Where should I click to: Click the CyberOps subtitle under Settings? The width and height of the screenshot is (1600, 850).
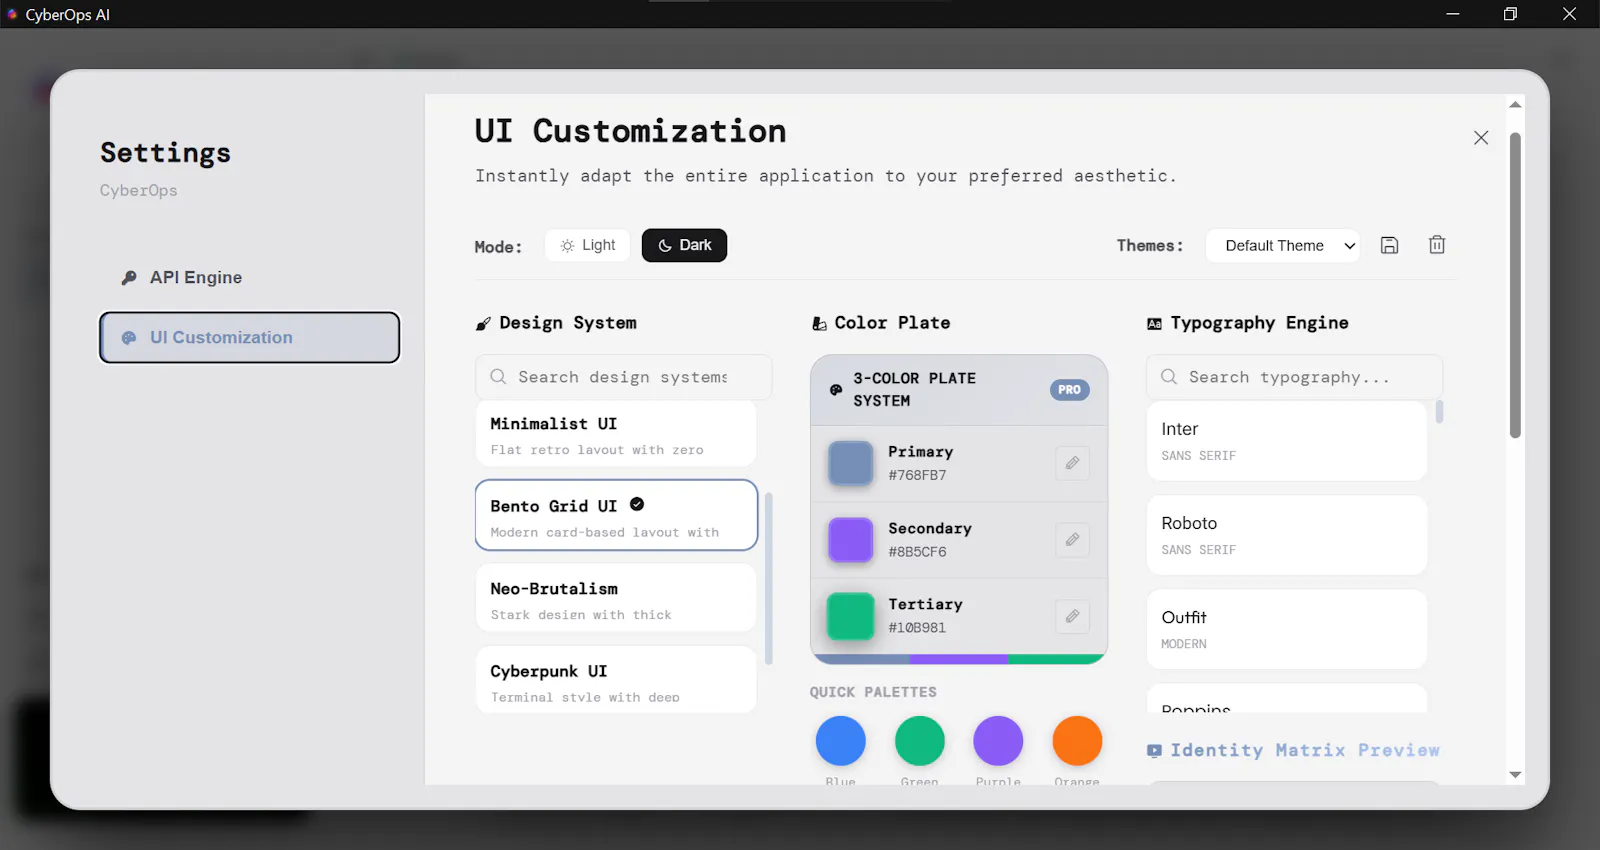coord(138,190)
